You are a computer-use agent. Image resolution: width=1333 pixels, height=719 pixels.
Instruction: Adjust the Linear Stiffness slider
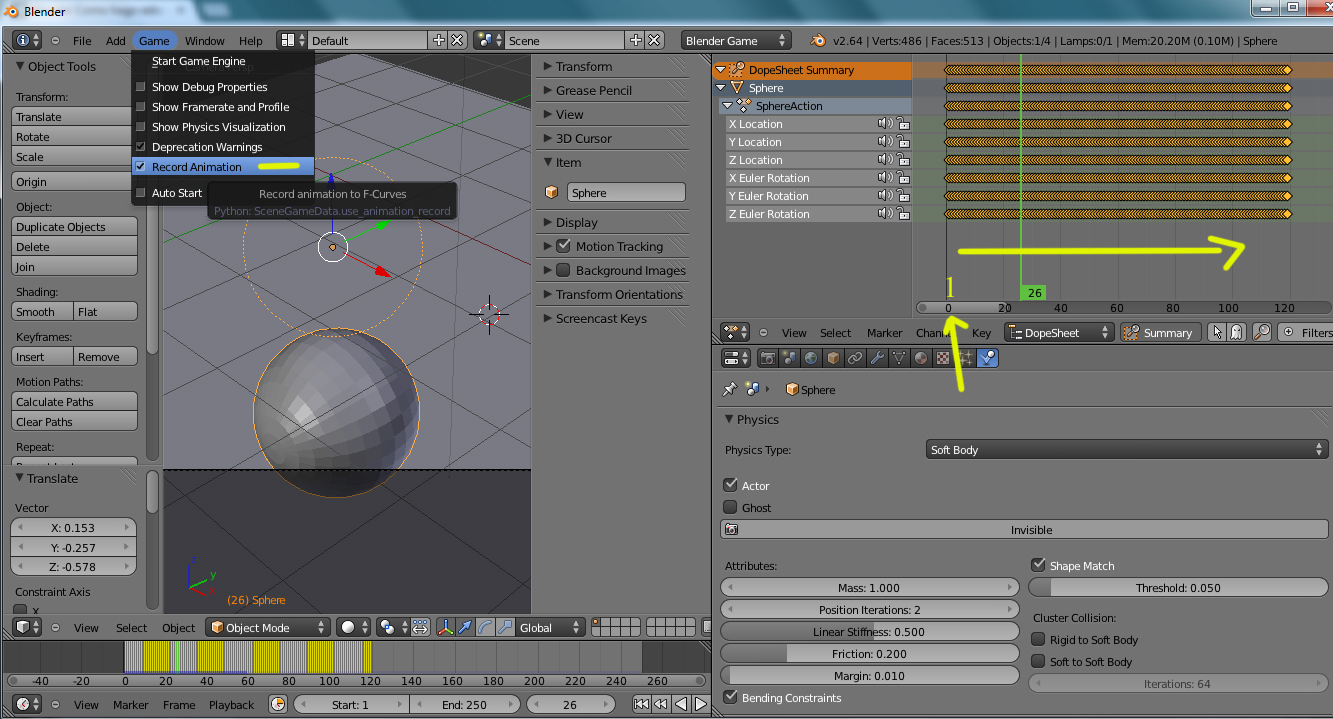868,632
